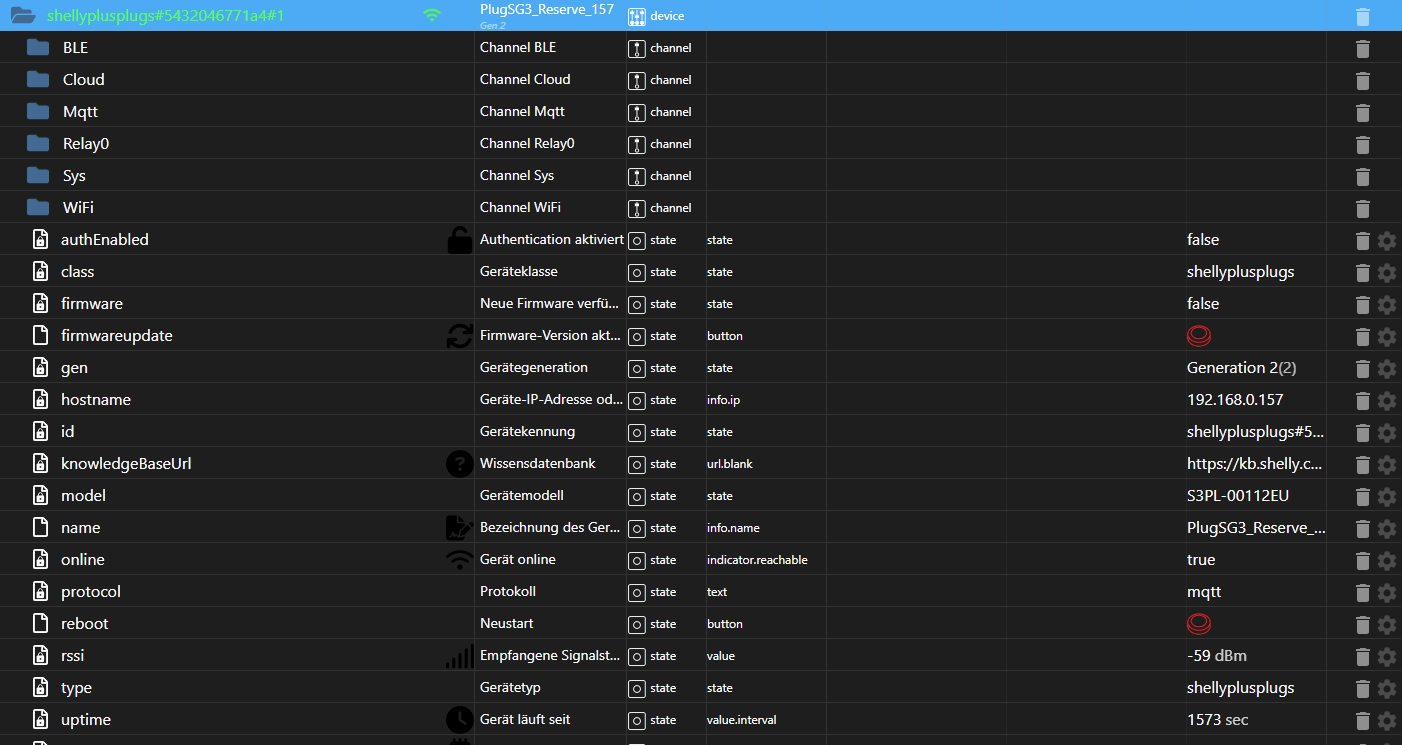Delete the gen state via trash icon
This screenshot has width=1402, height=745.
1362,368
